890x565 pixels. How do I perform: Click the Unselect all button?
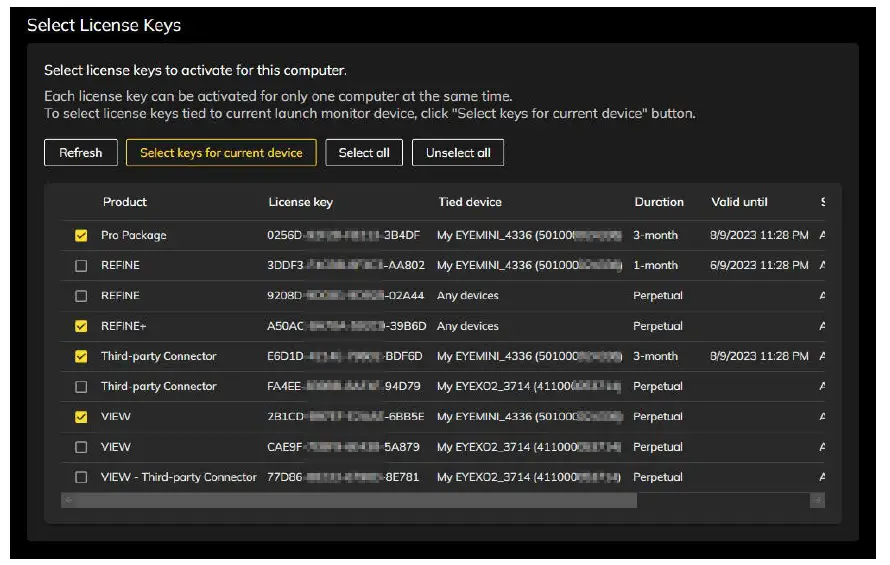pyautogui.click(x=457, y=153)
